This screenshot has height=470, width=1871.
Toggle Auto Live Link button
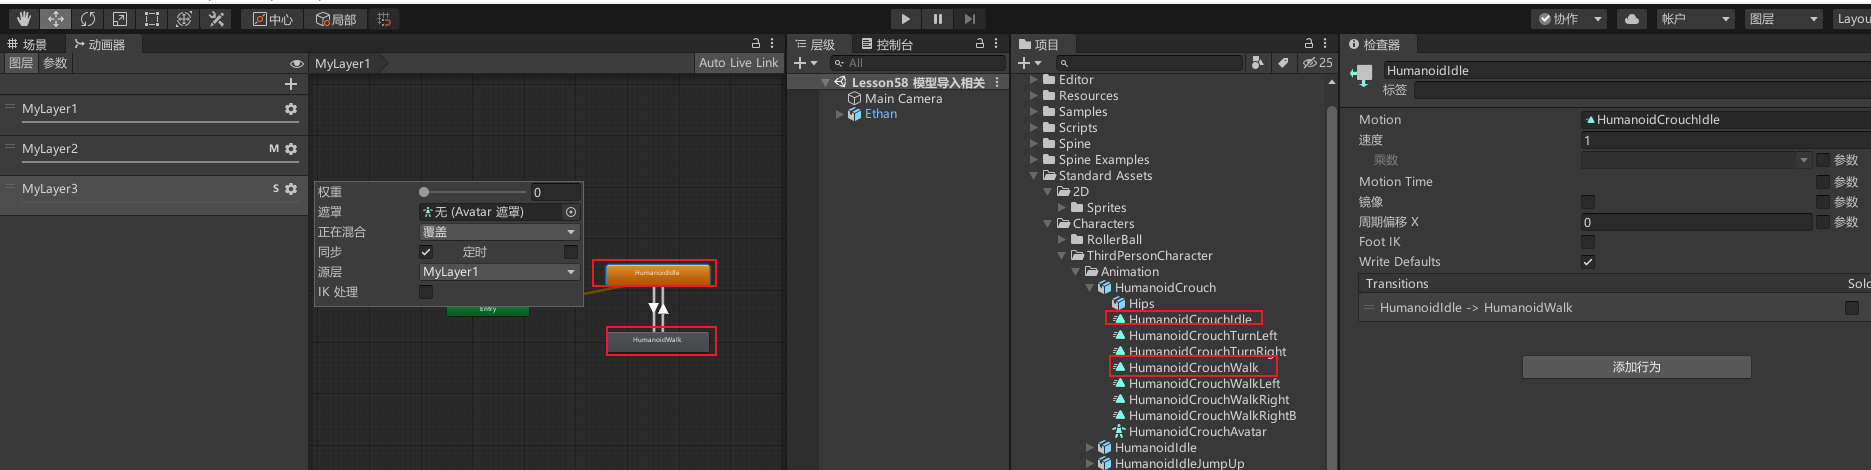738,63
